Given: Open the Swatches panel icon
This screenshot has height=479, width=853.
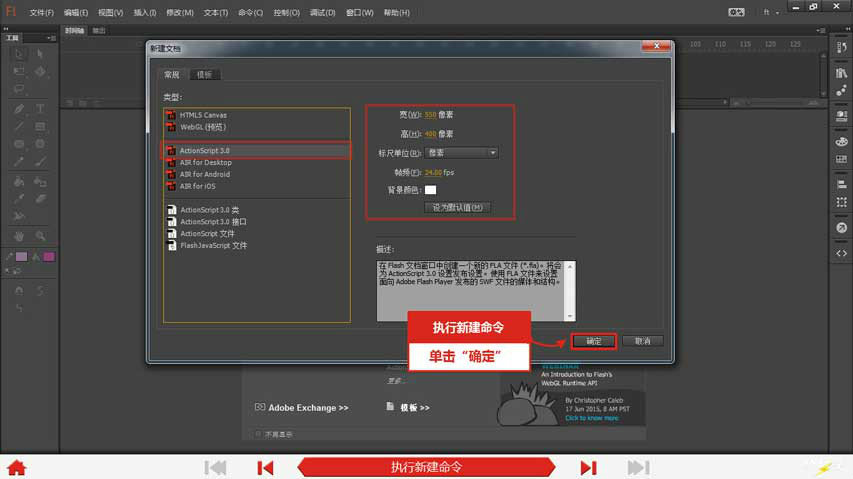Looking at the screenshot, I should pyautogui.click(x=841, y=159).
